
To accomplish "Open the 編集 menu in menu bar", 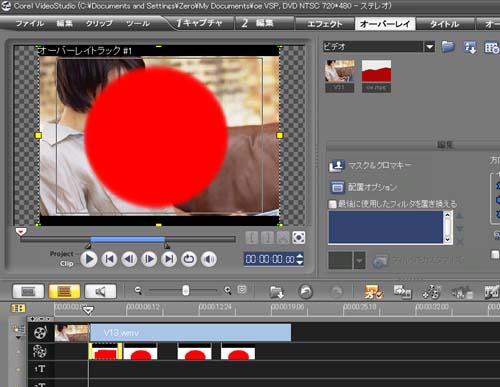I will (x=64, y=23).
